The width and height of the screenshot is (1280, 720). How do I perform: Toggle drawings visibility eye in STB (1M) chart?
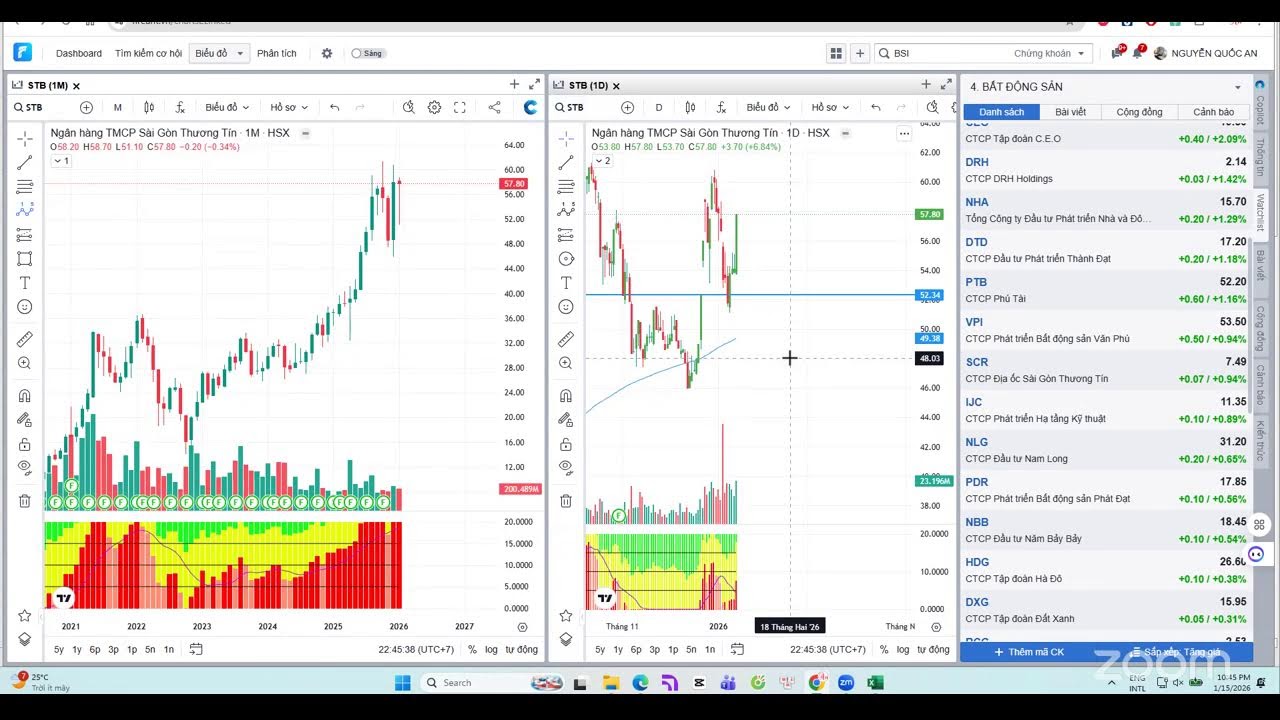(25, 467)
